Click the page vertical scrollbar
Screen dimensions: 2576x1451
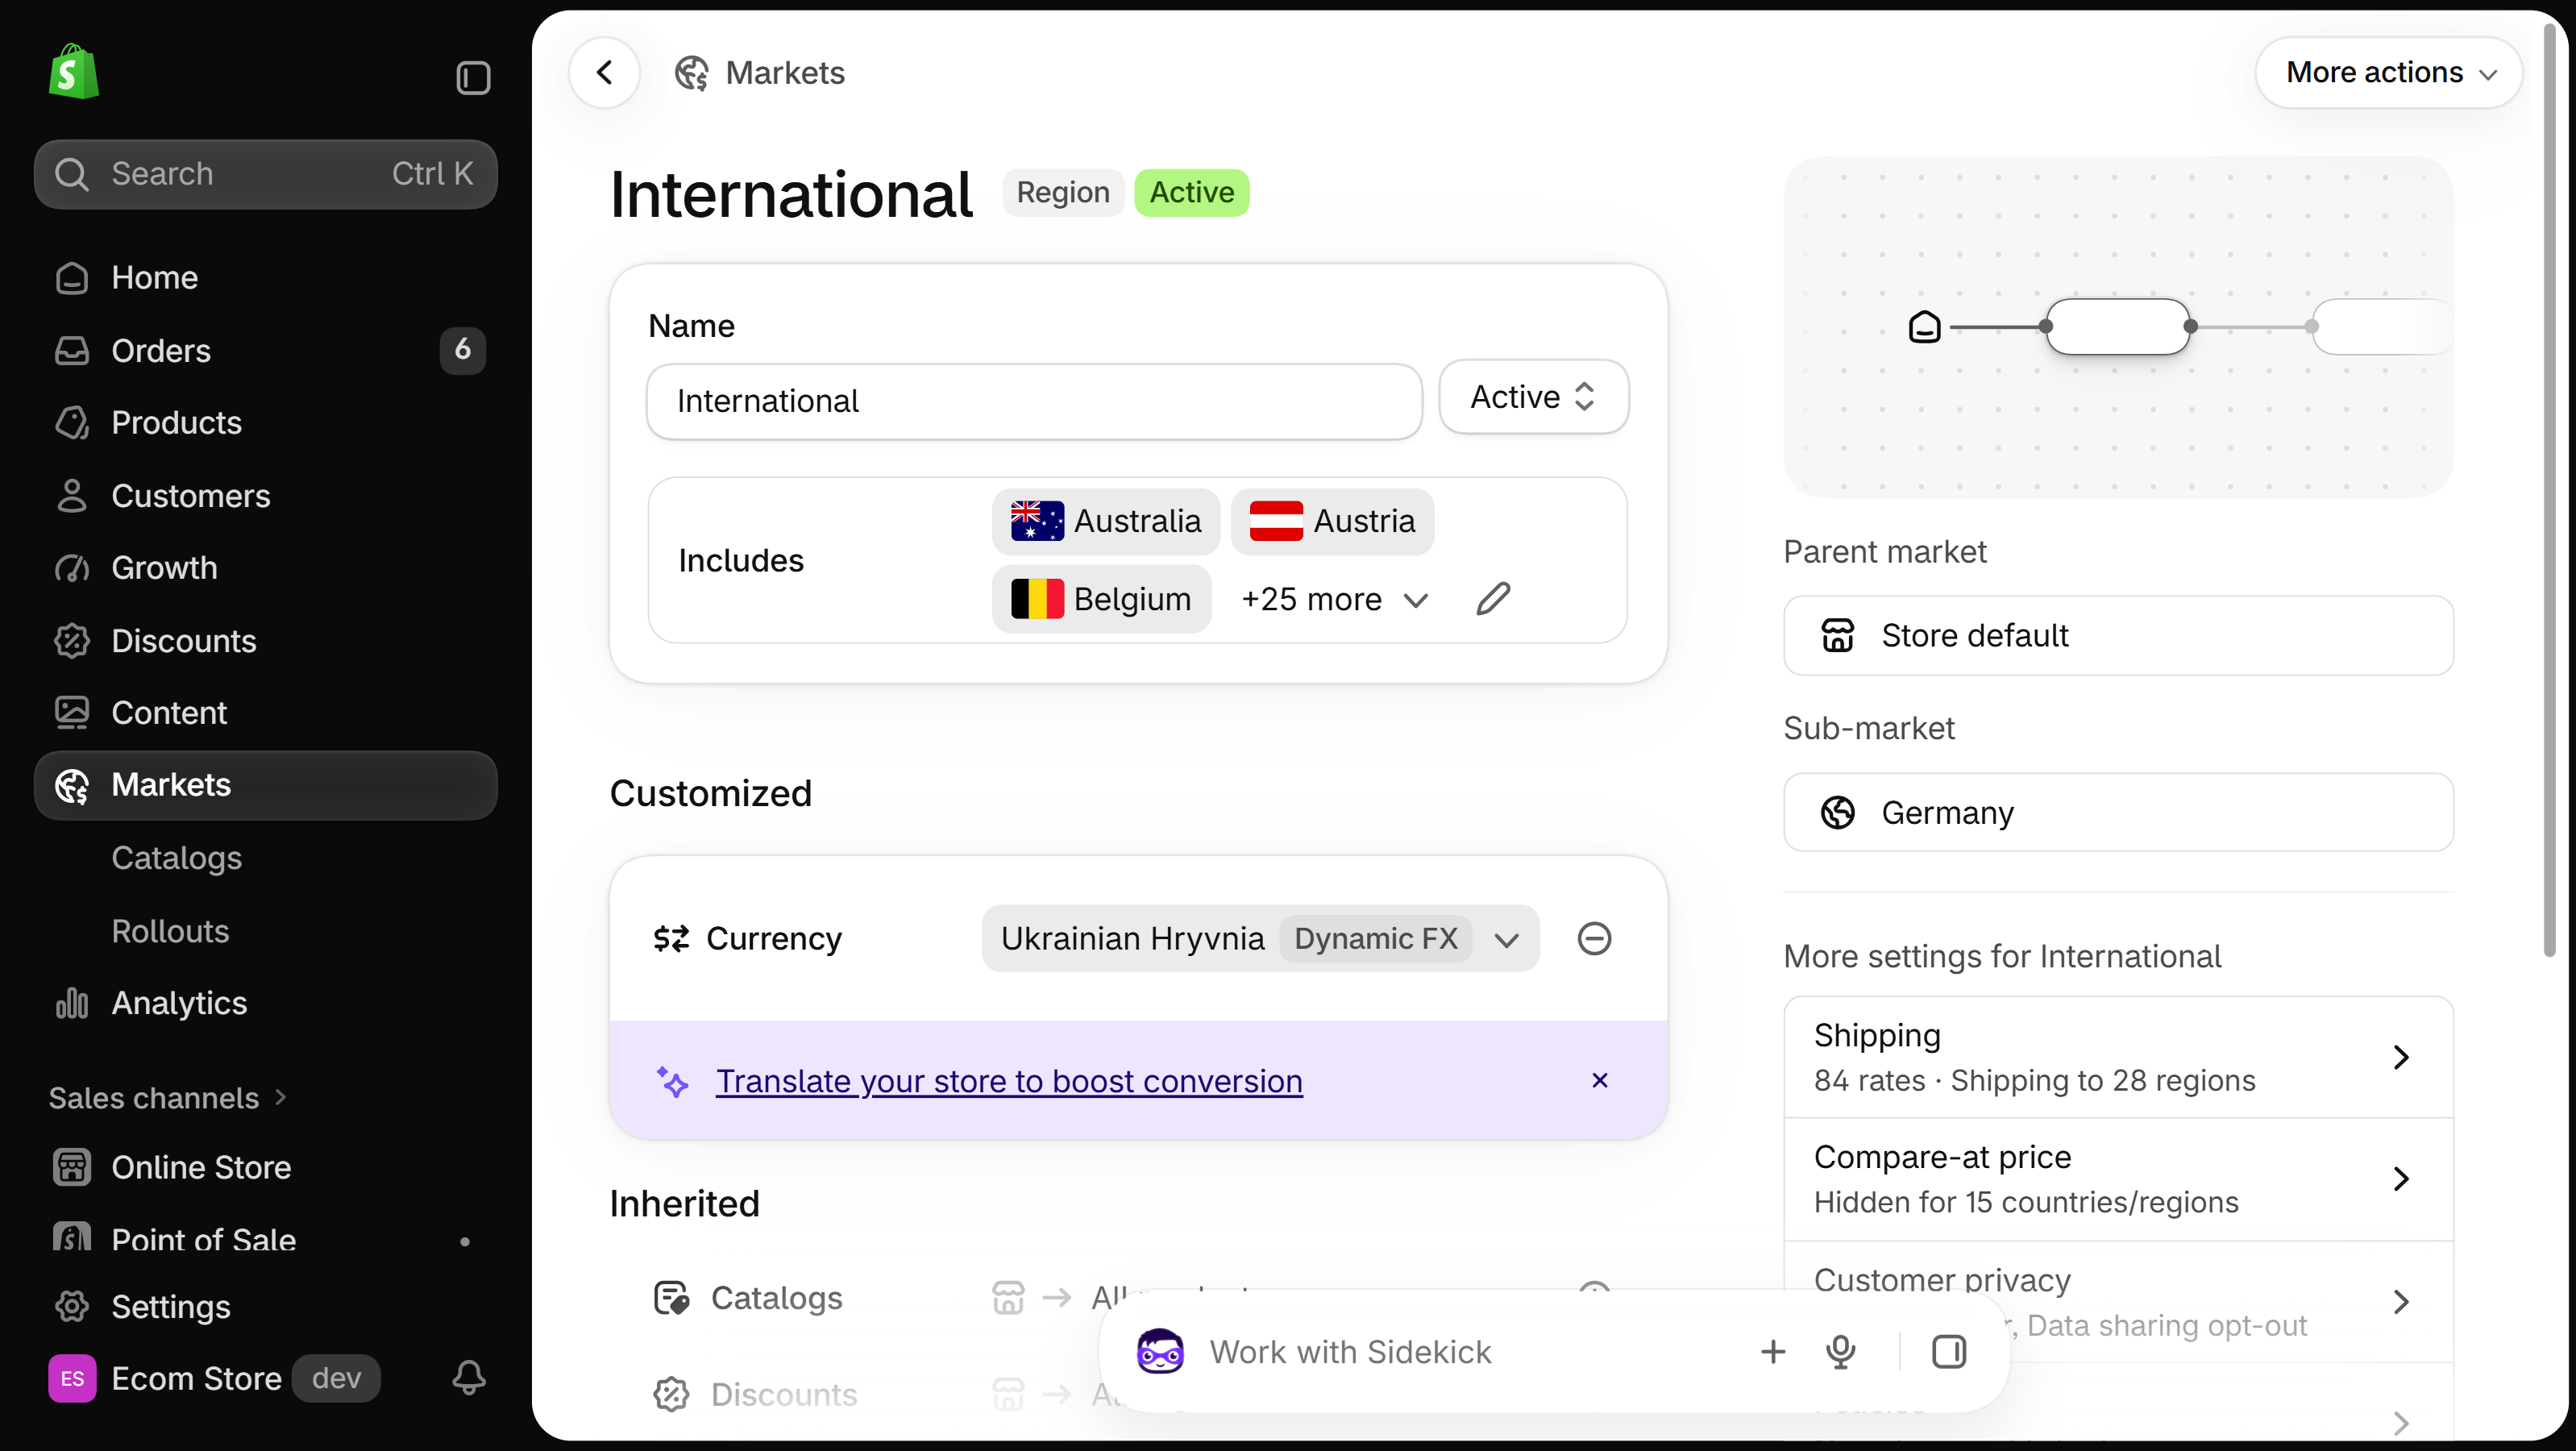(2549, 490)
